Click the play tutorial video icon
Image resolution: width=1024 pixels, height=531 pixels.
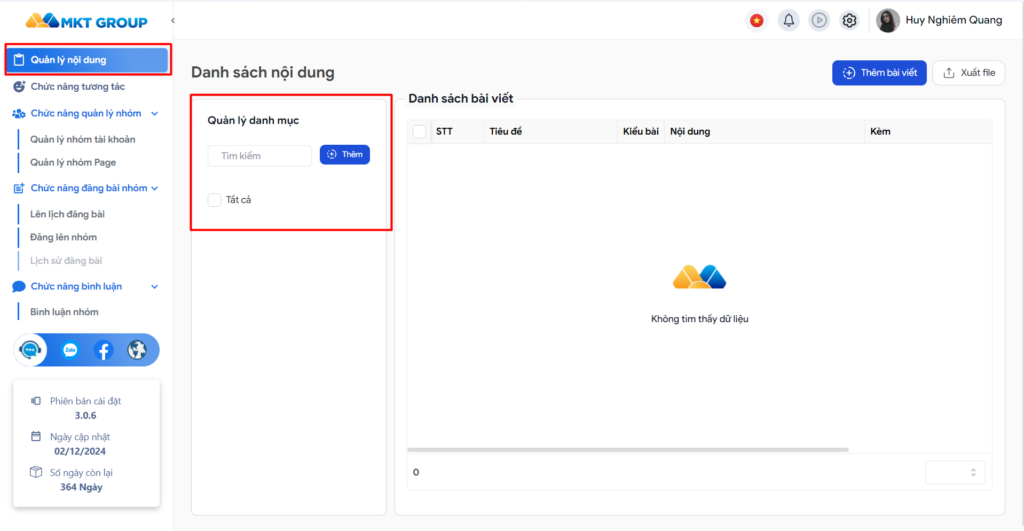[819, 20]
